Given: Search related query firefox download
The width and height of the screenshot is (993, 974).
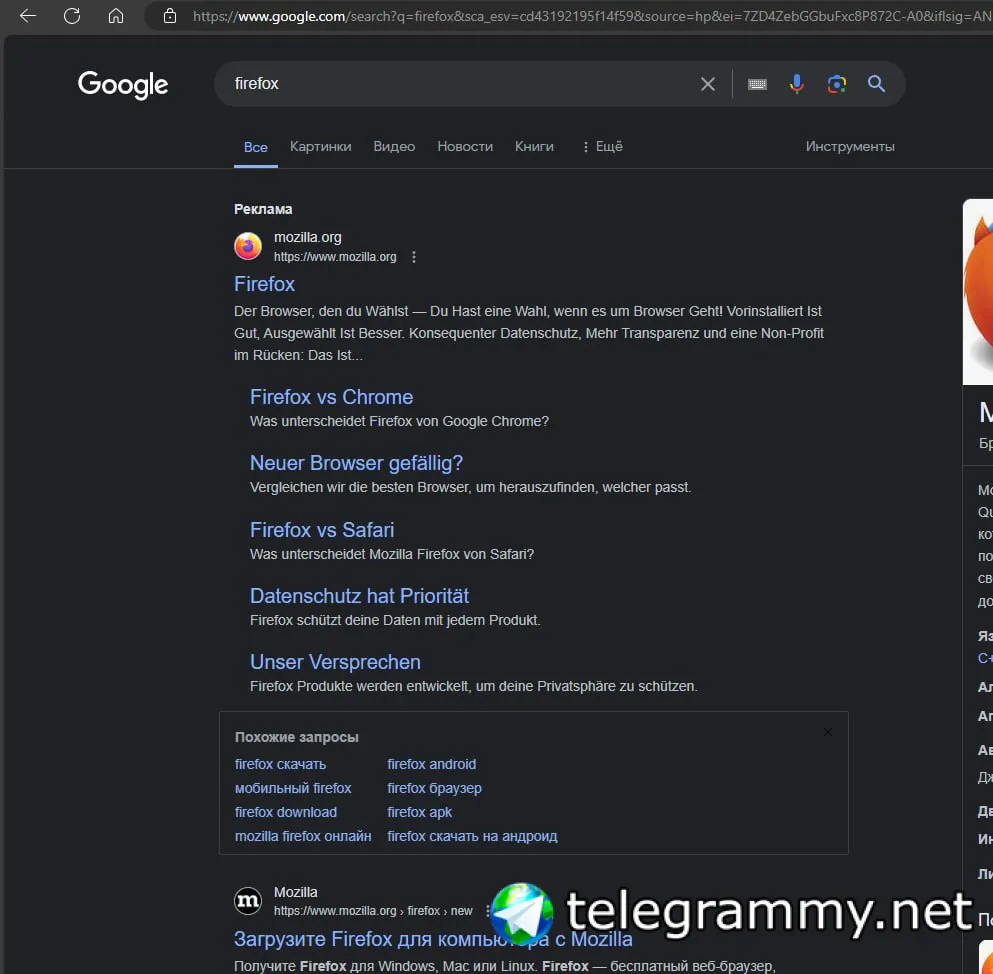Looking at the screenshot, I should [286, 813].
